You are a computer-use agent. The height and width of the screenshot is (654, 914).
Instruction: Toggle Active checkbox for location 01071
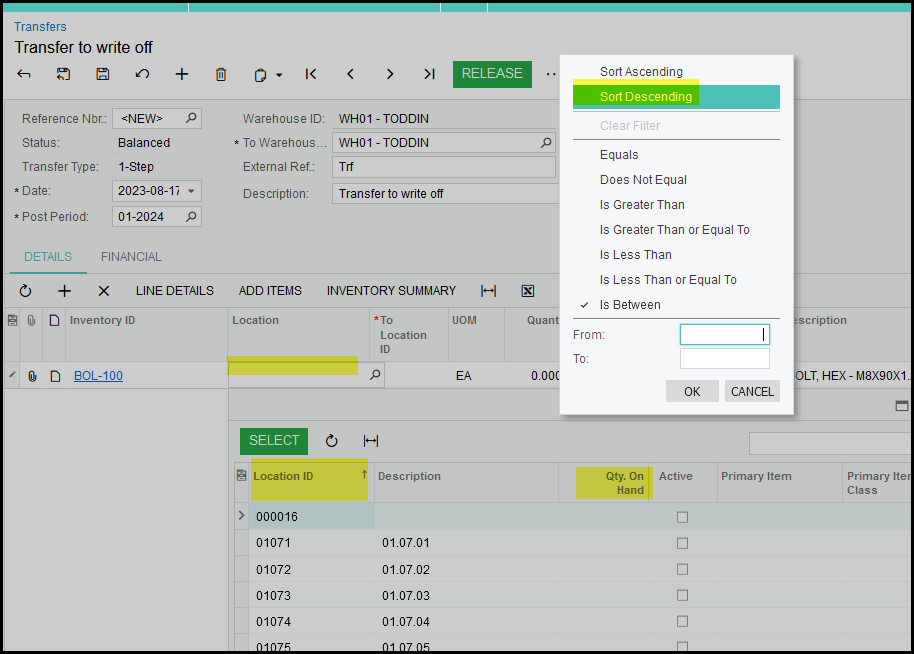tap(682, 543)
